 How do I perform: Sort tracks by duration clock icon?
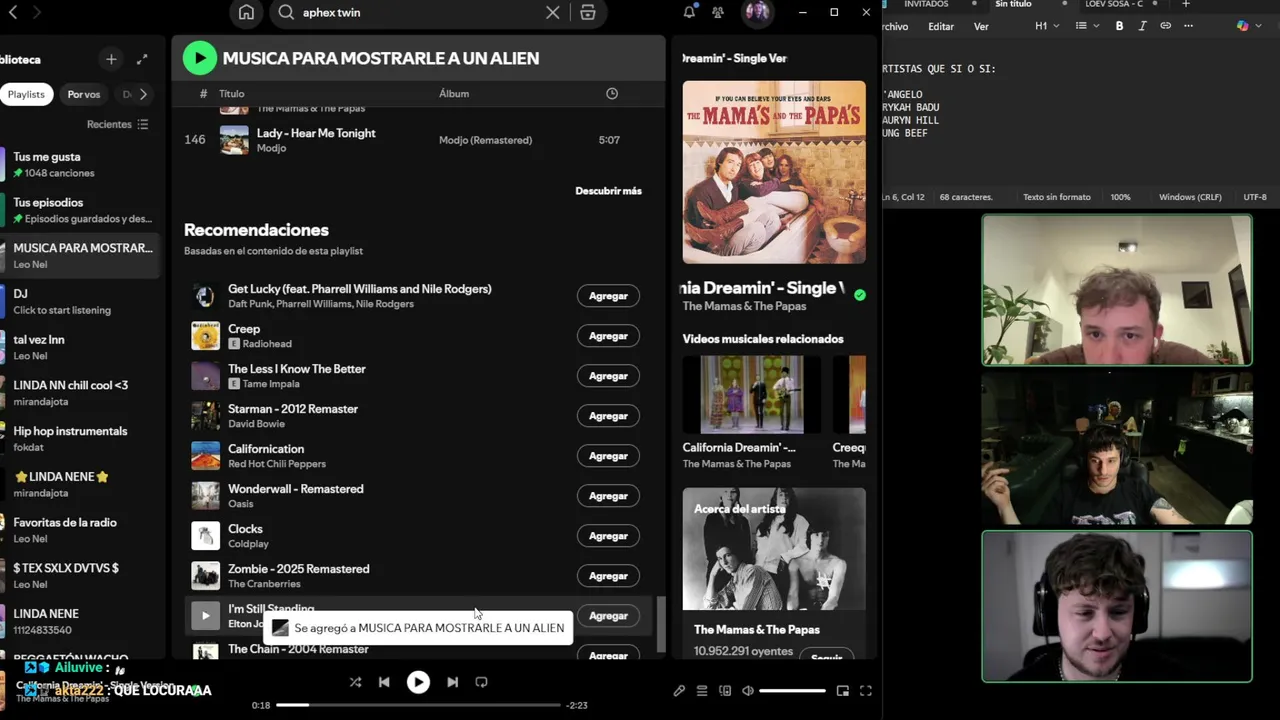(612, 93)
